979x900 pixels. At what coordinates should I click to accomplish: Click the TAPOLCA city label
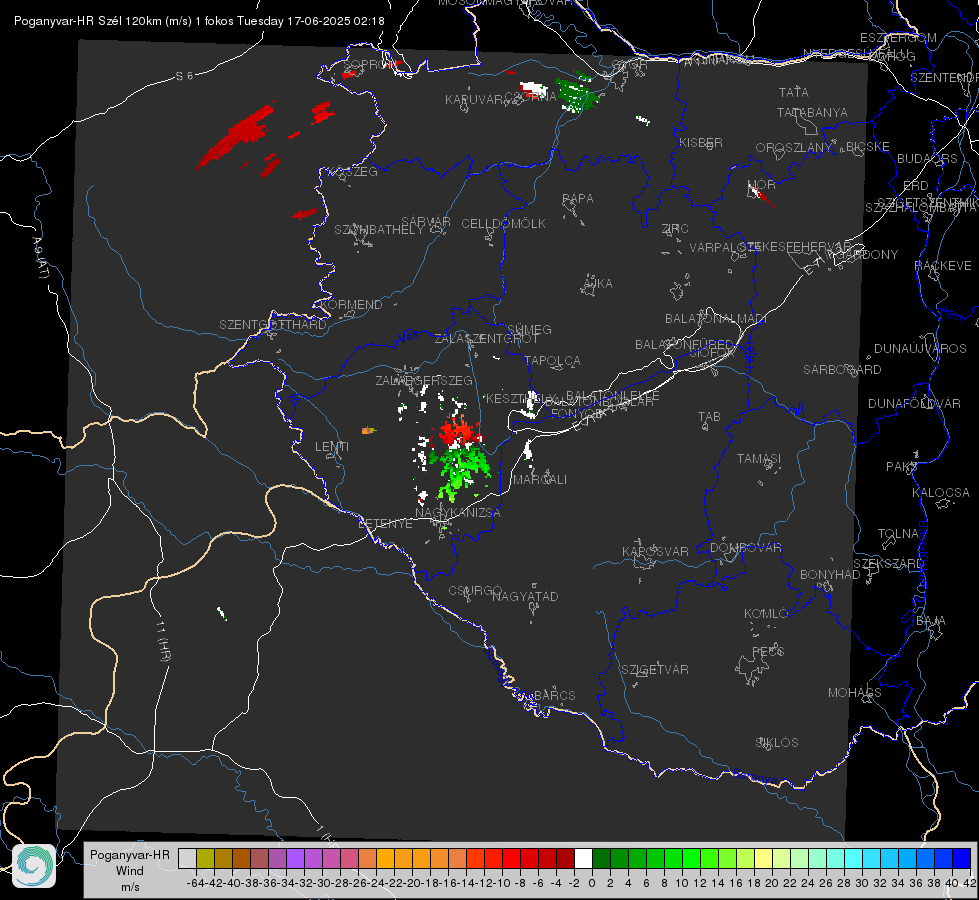(x=553, y=361)
